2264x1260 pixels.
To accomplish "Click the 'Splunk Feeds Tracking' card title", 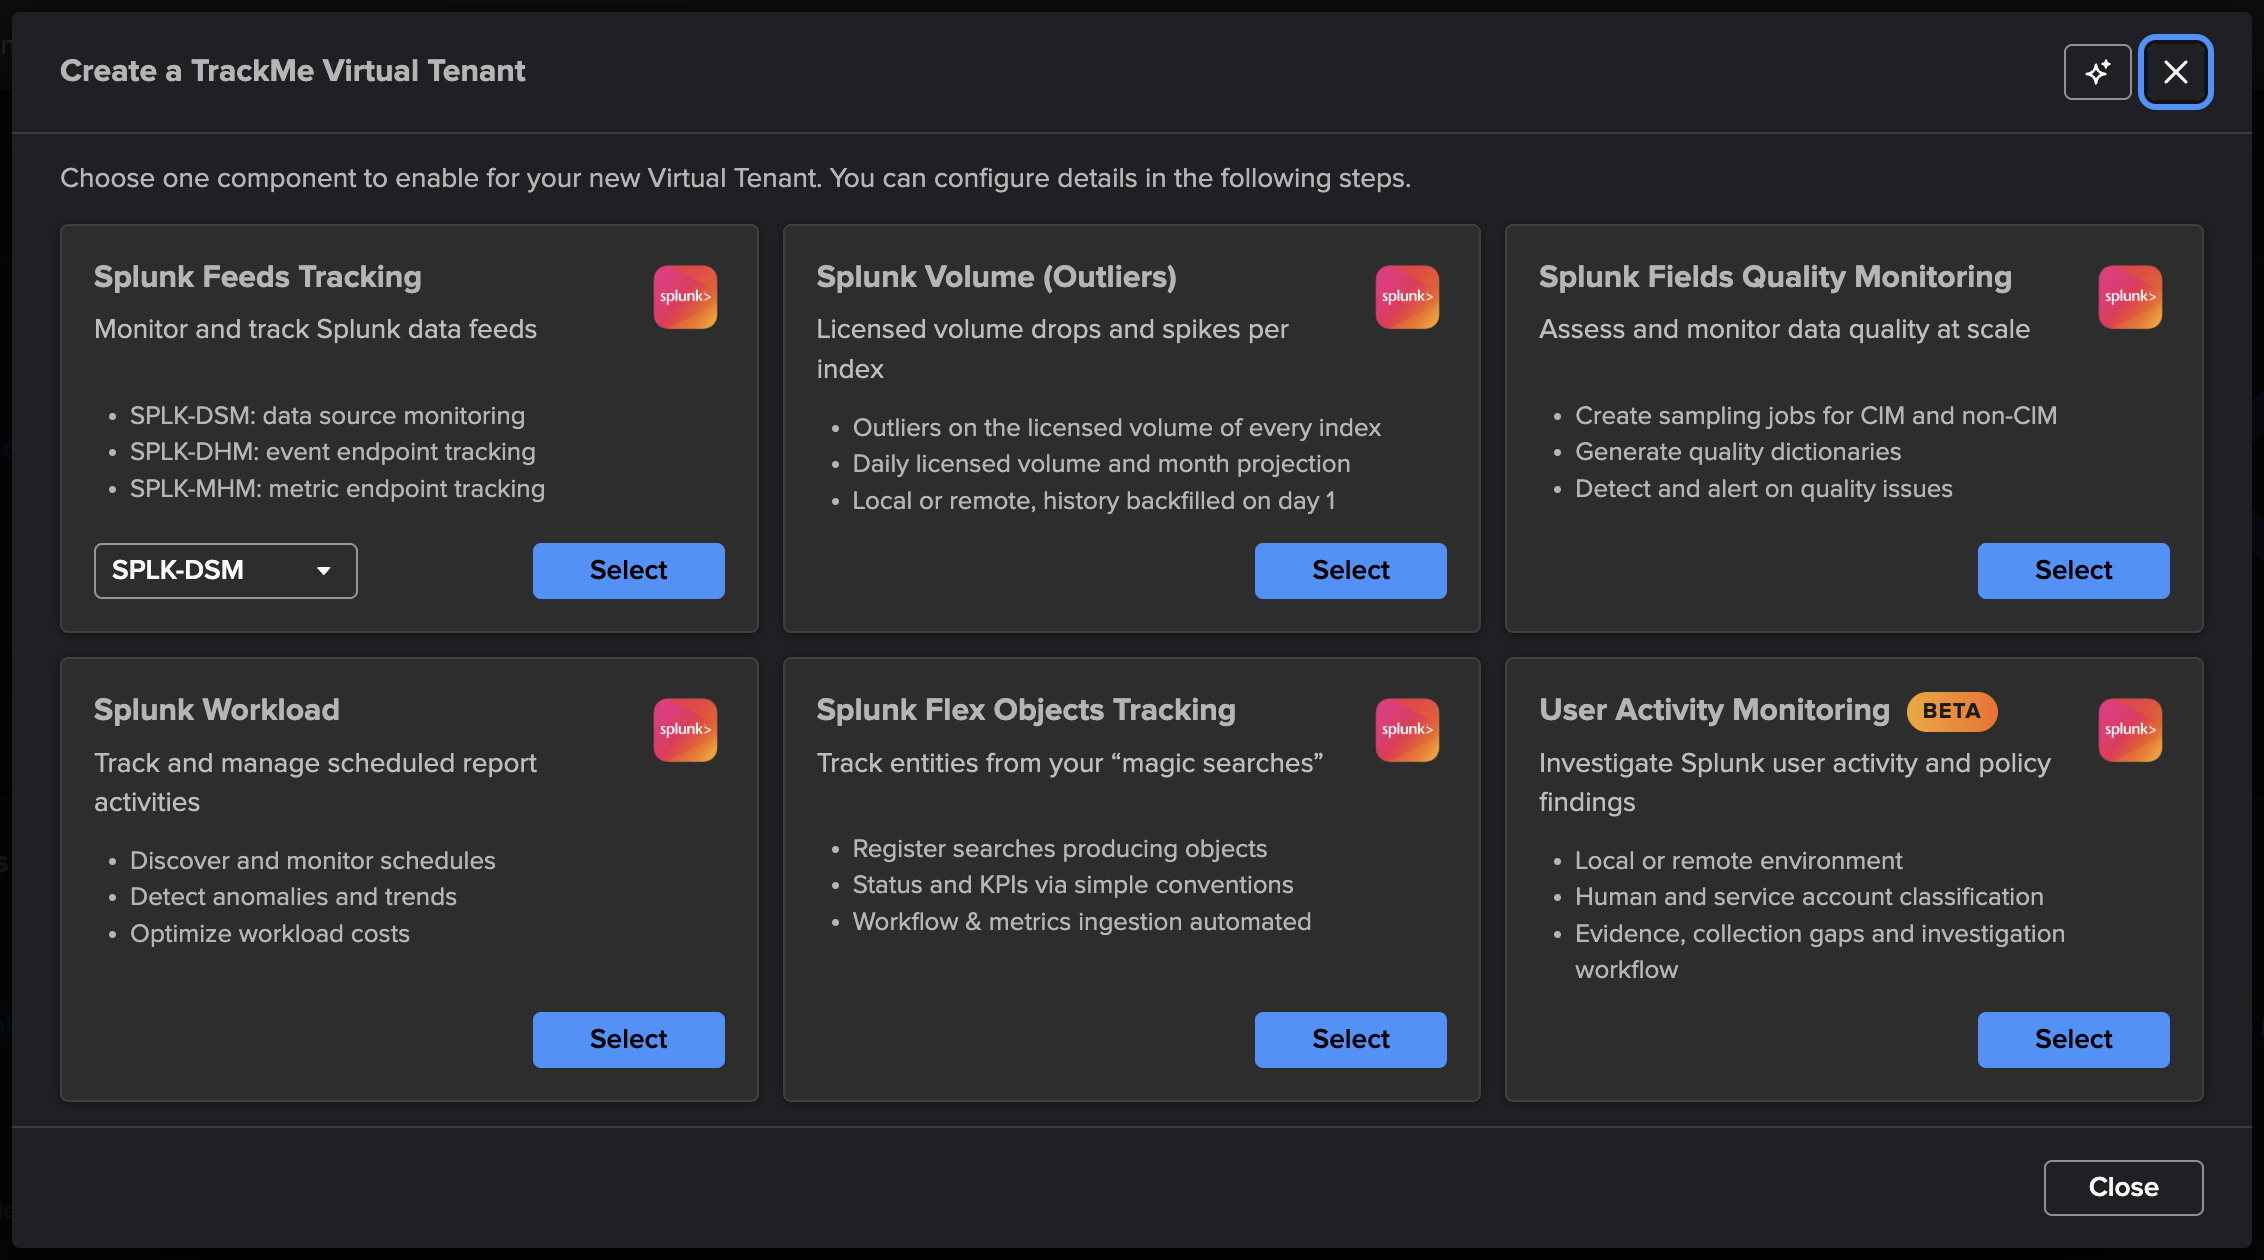I will [257, 277].
